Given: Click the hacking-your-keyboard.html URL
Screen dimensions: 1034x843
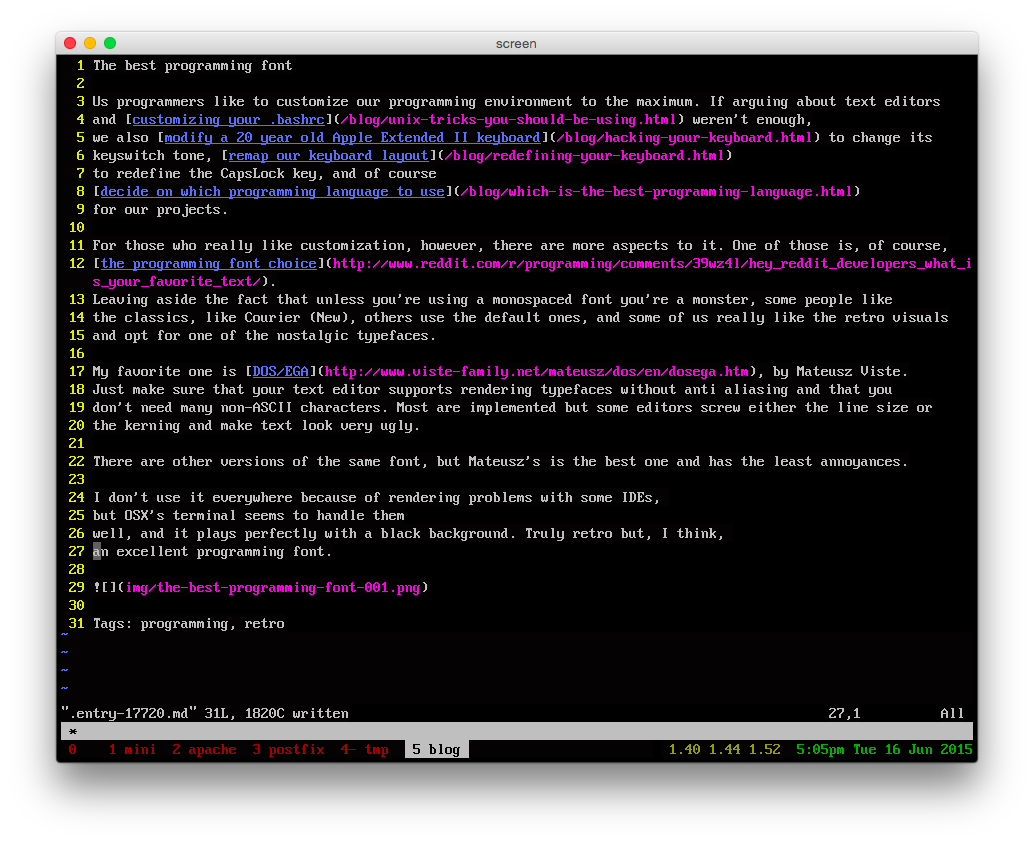Looking at the screenshot, I should pos(684,137).
